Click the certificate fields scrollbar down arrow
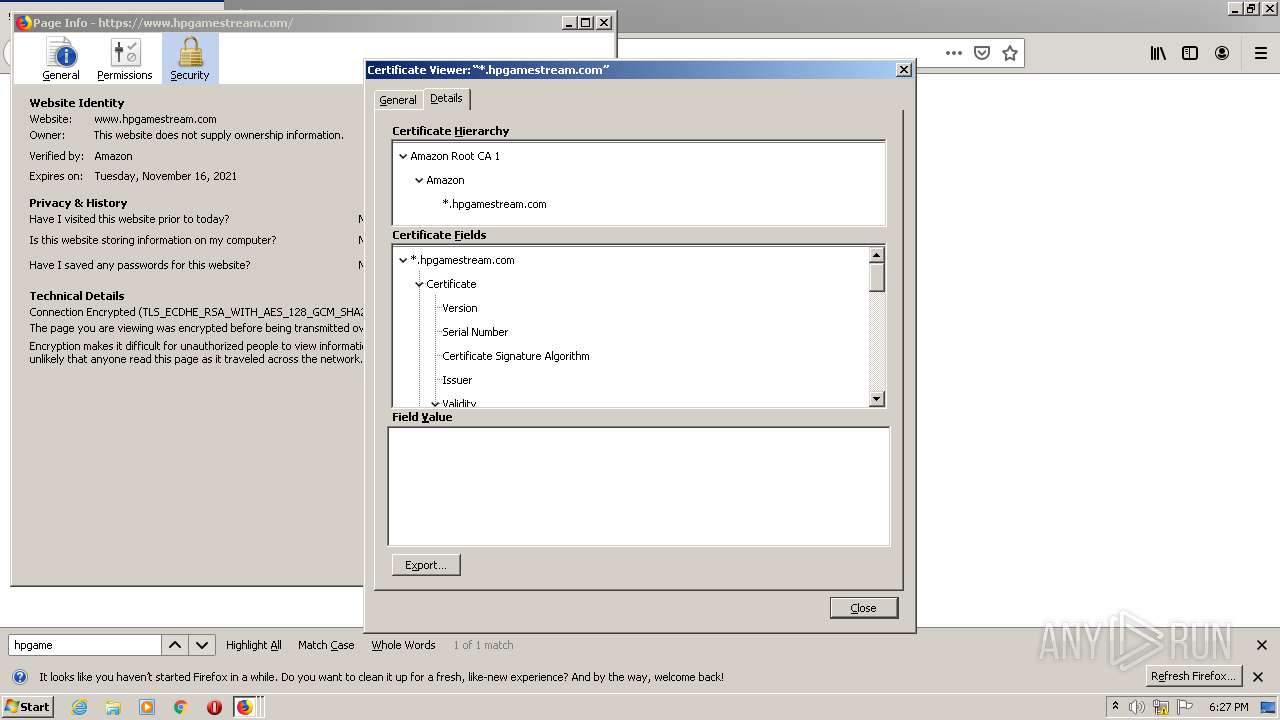Viewport: 1280px width, 720px height. tap(877, 399)
